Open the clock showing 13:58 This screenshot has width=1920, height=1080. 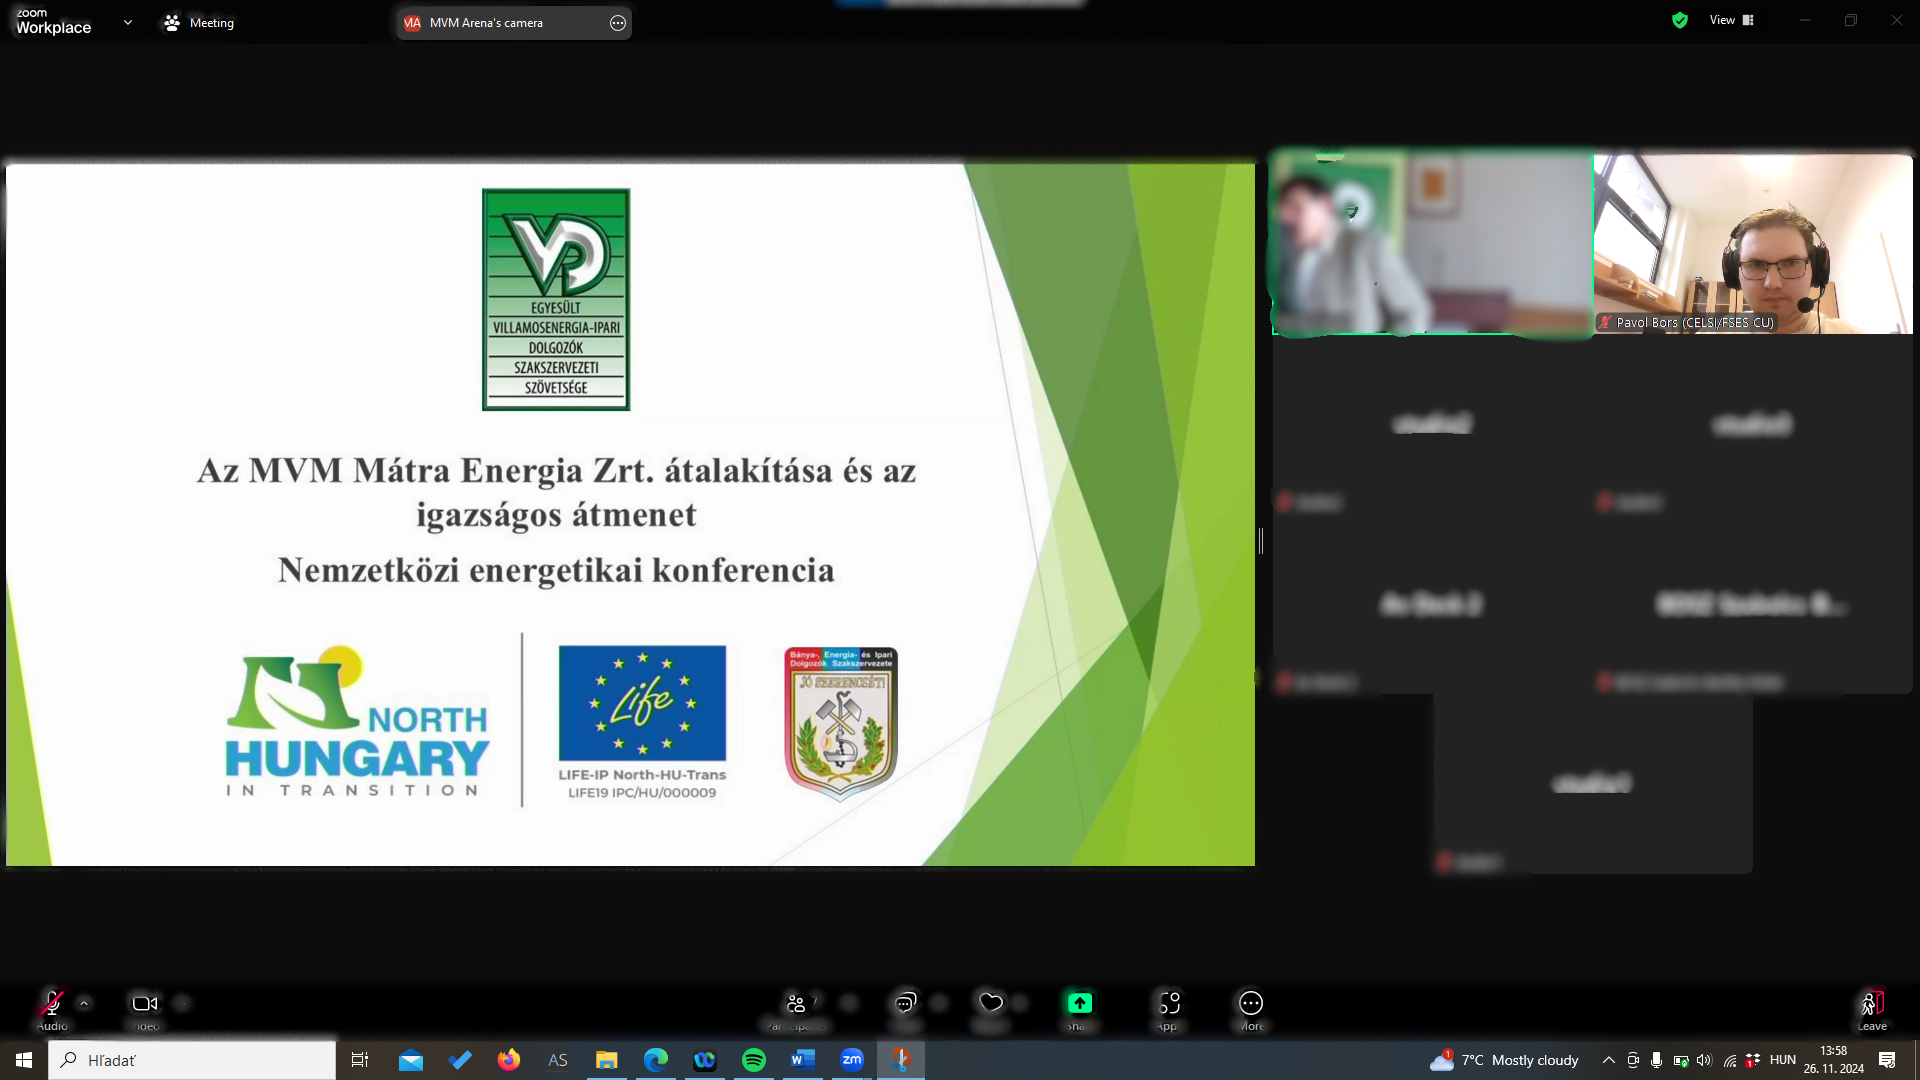[x=1834, y=1060]
